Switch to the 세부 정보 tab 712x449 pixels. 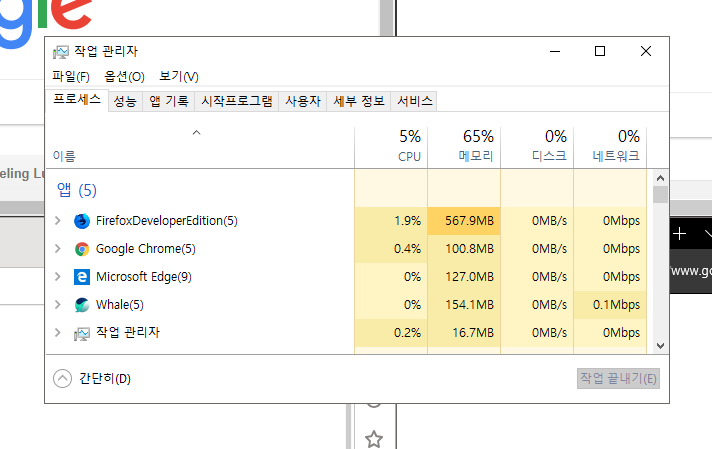359,101
